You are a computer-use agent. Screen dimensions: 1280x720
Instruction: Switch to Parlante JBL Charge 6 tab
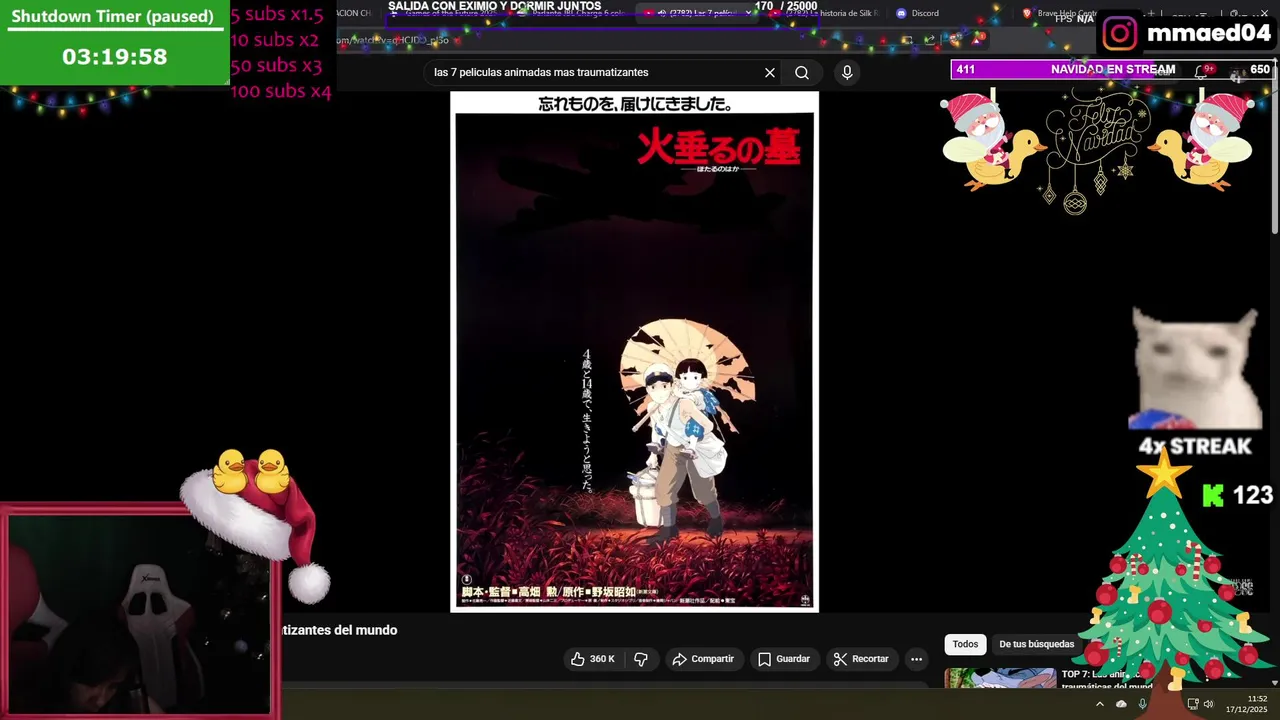click(572, 13)
